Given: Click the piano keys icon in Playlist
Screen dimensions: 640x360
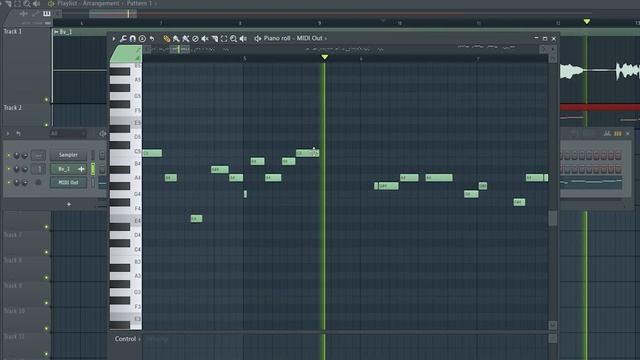Looking at the screenshot, I should click(47, 13).
